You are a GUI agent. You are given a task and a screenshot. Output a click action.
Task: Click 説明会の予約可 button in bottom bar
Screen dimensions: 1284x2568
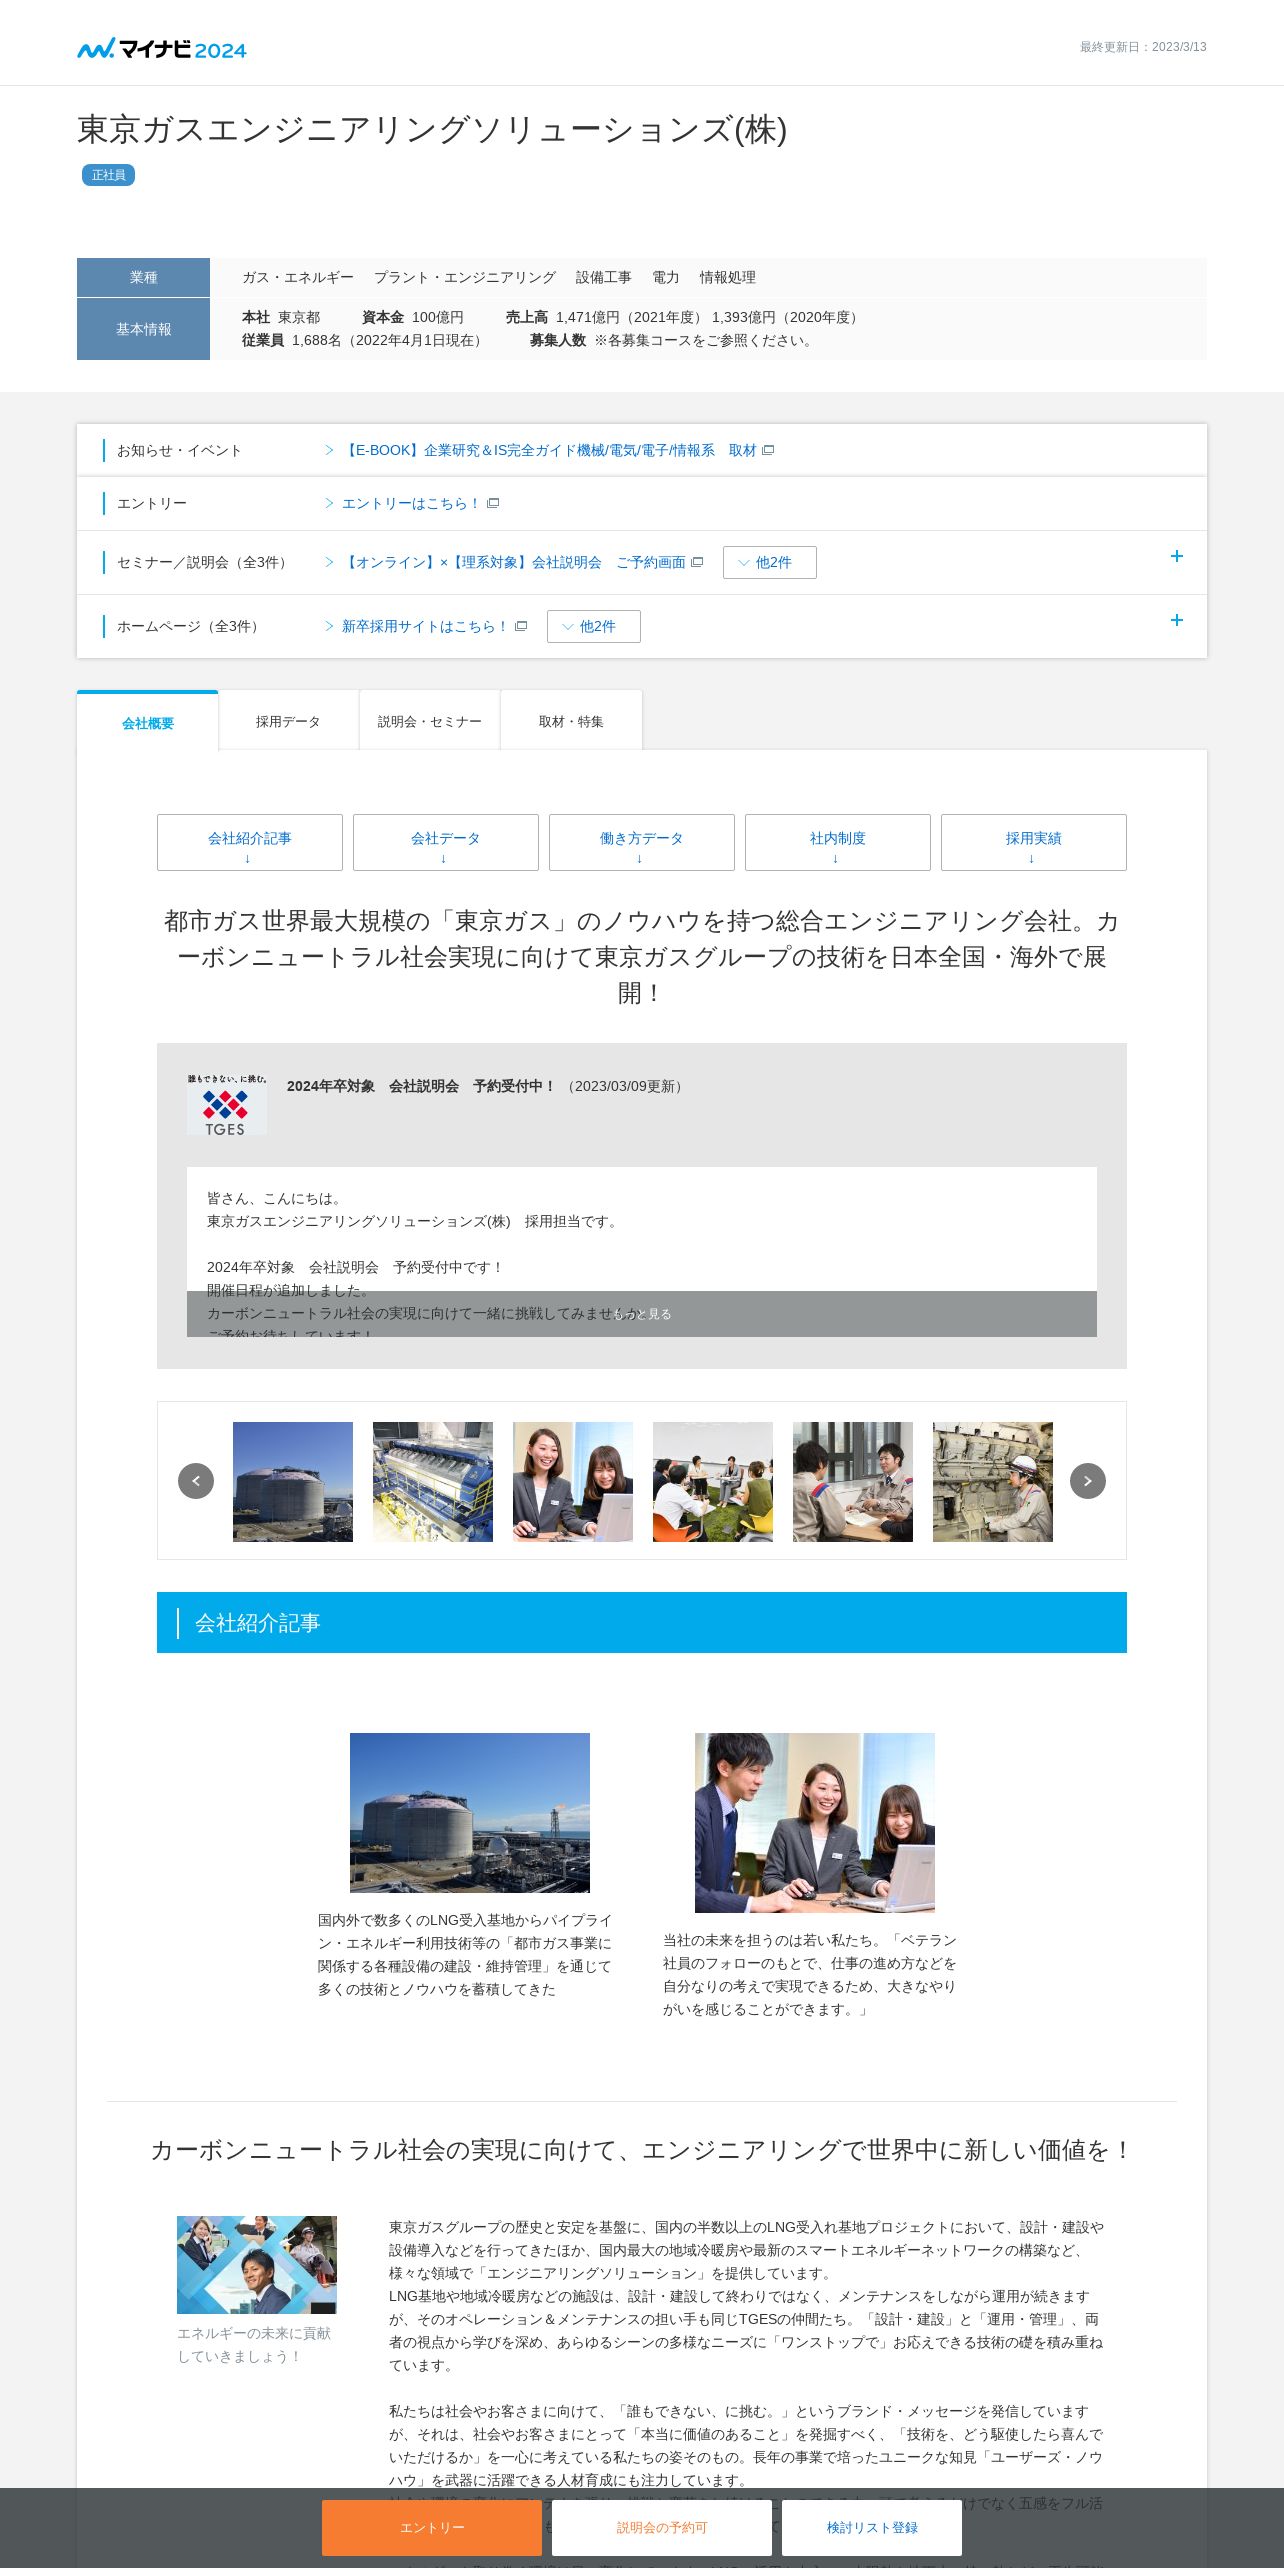662,2527
